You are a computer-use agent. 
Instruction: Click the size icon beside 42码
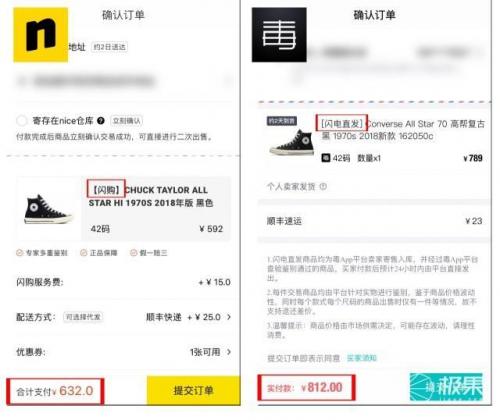[x=326, y=158]
